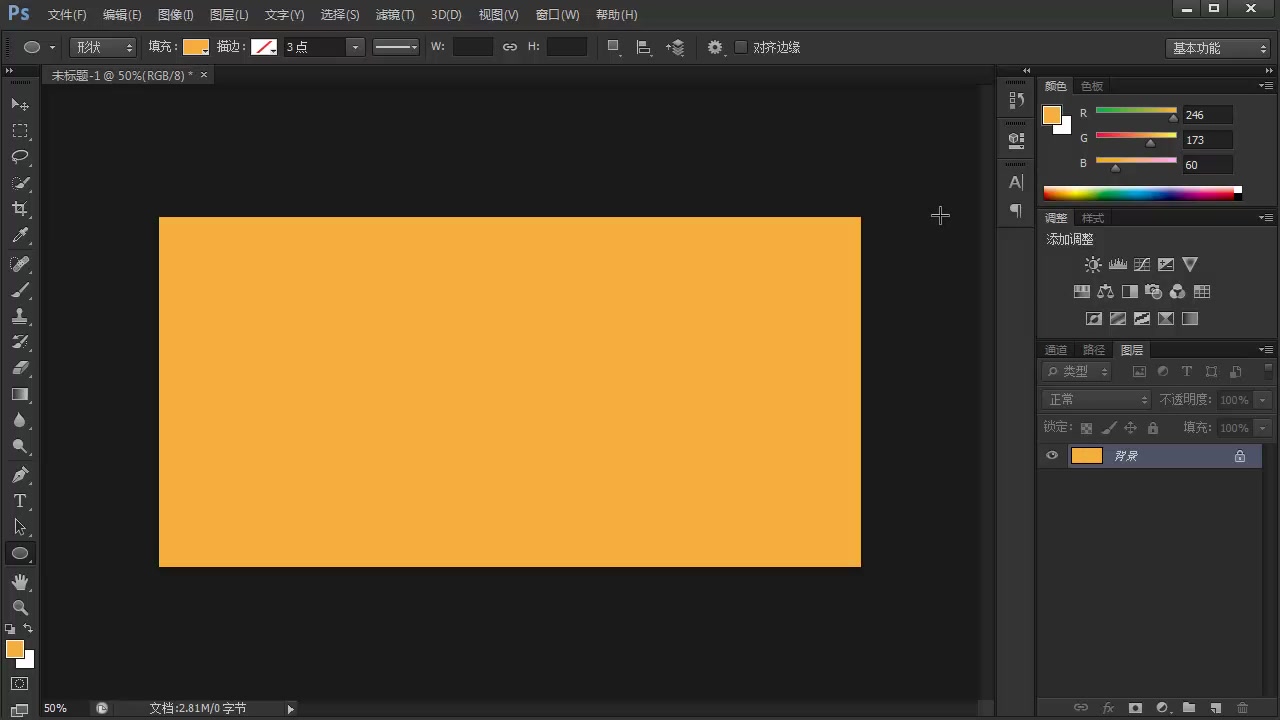The image size is (1280, 720).
Task: Swap foreground and background colors
Action: (x=28, y=629)
